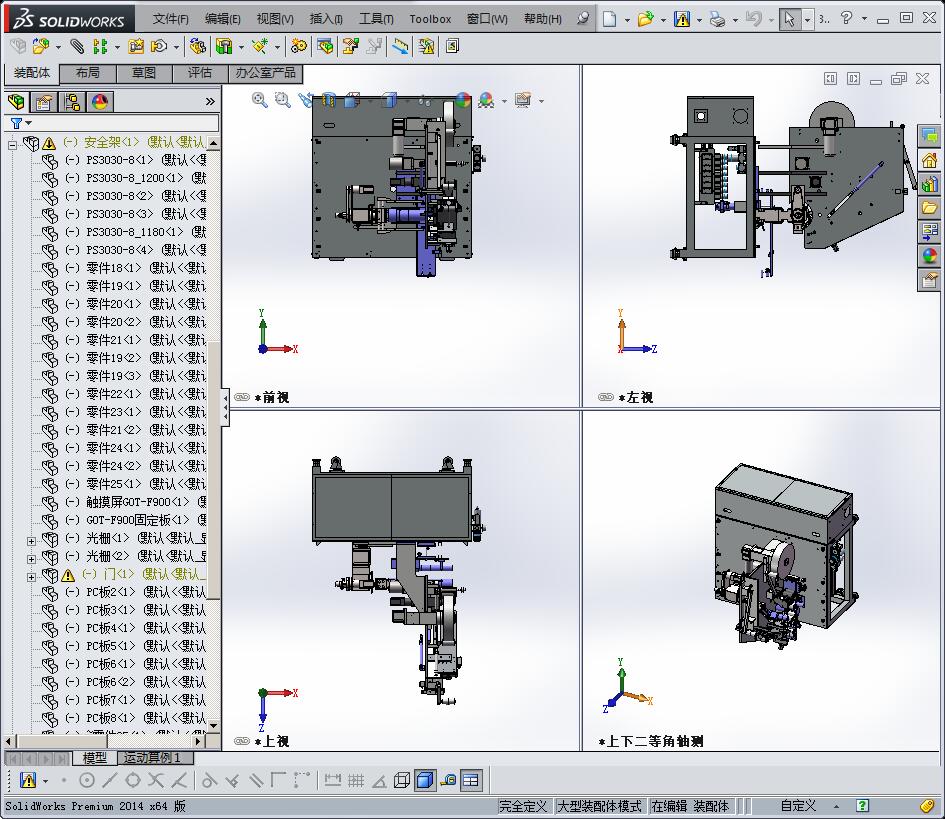945x819 pixels.
Task: Click the Select arrow cursor tool
Action: [x=789, y=19]
